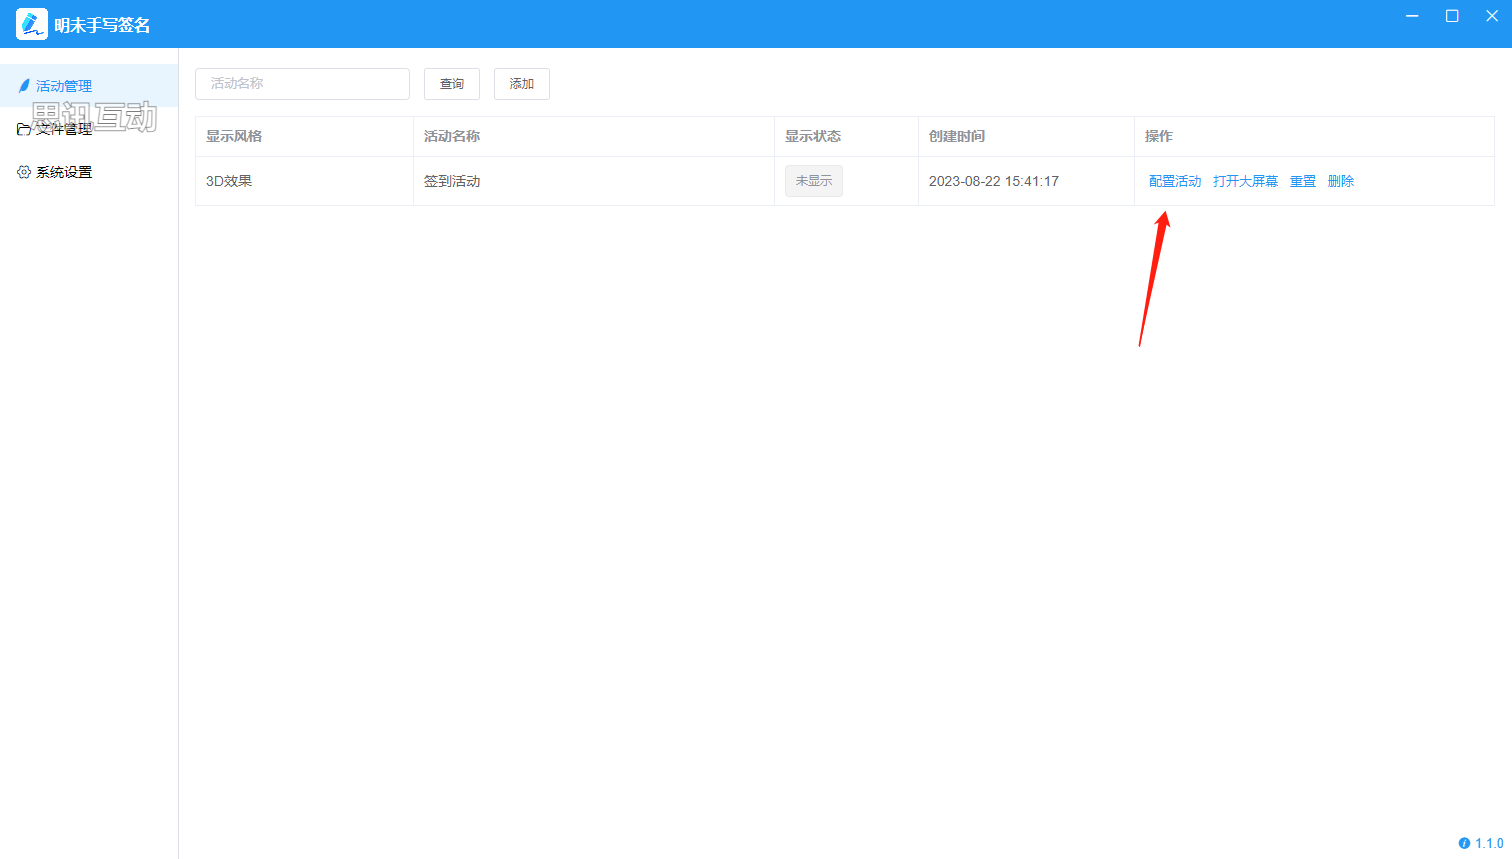This screenshot has height=859, width=1512.
Task: Open the 活动管理 sidebar menu
Action: point(89,86)
